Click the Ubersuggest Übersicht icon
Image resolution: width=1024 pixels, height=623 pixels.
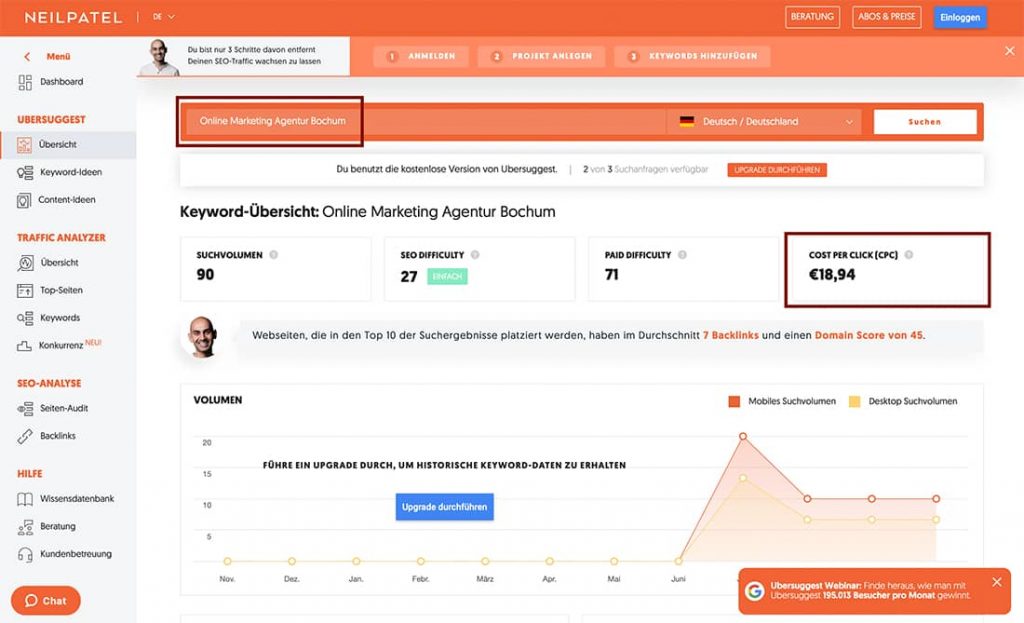(x=24, y=145)
